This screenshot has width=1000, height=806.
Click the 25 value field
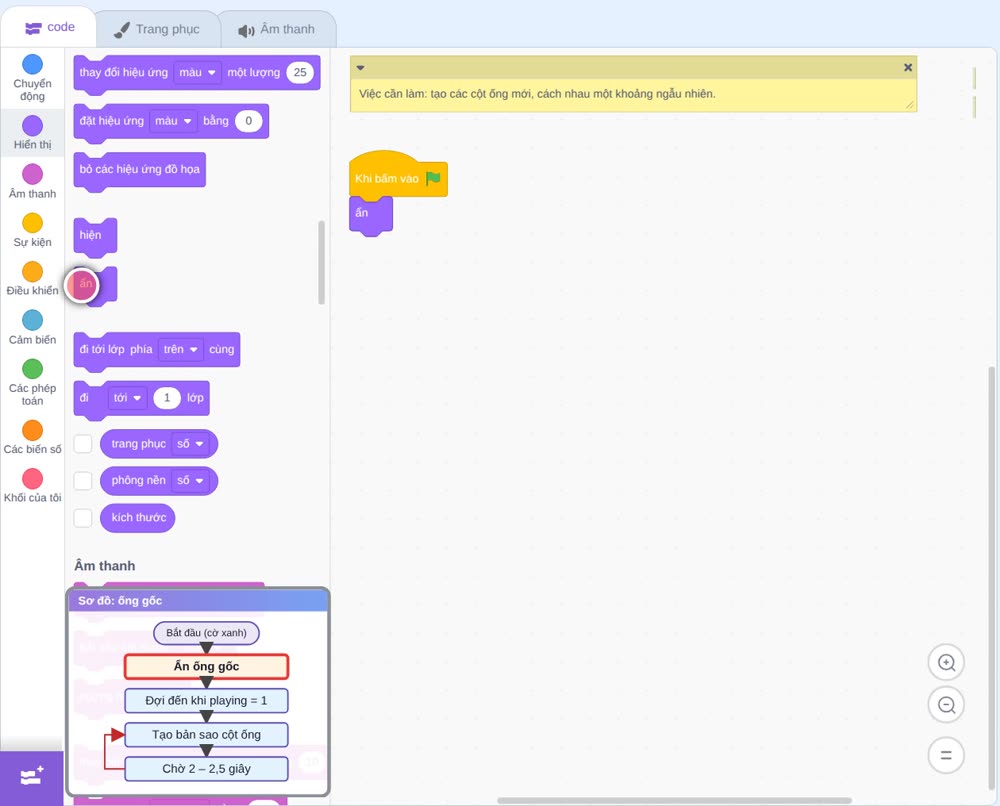tap(300, 73)
